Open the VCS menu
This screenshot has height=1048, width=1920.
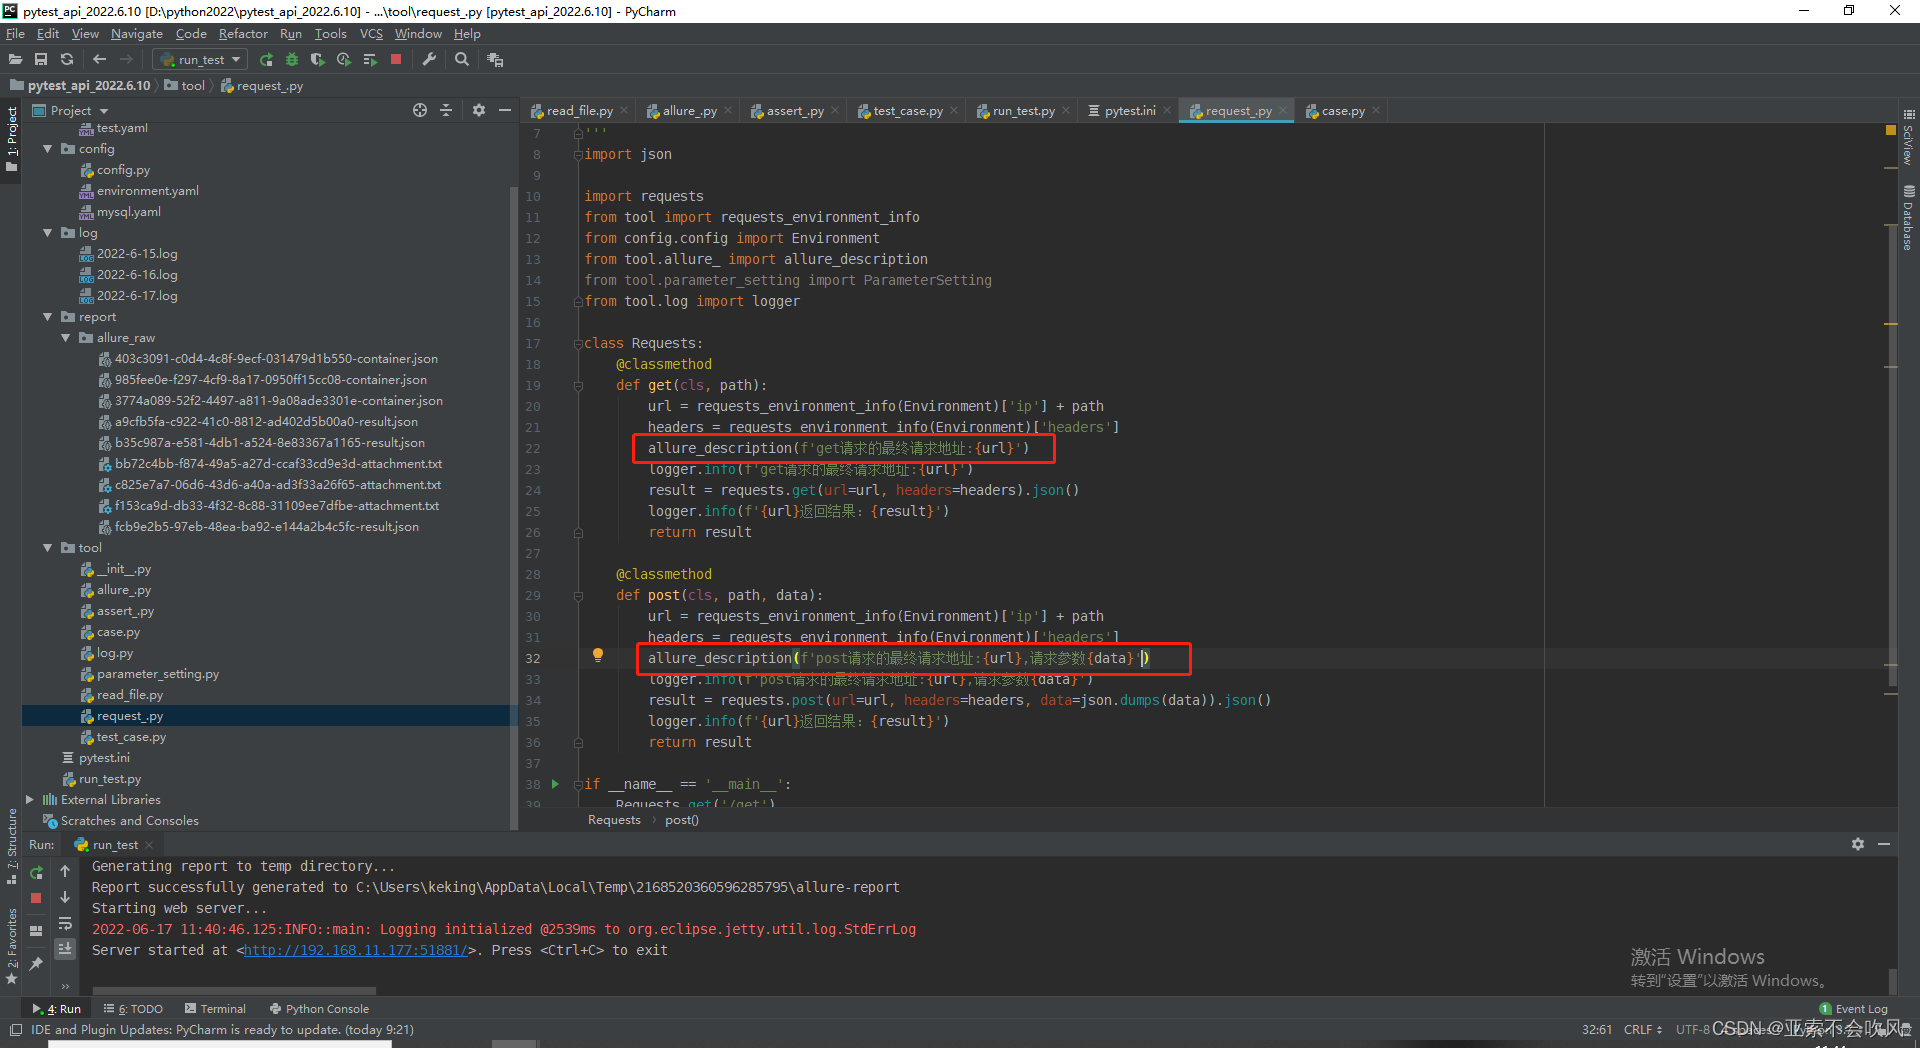pyautogui.click(x=371, y=33)
